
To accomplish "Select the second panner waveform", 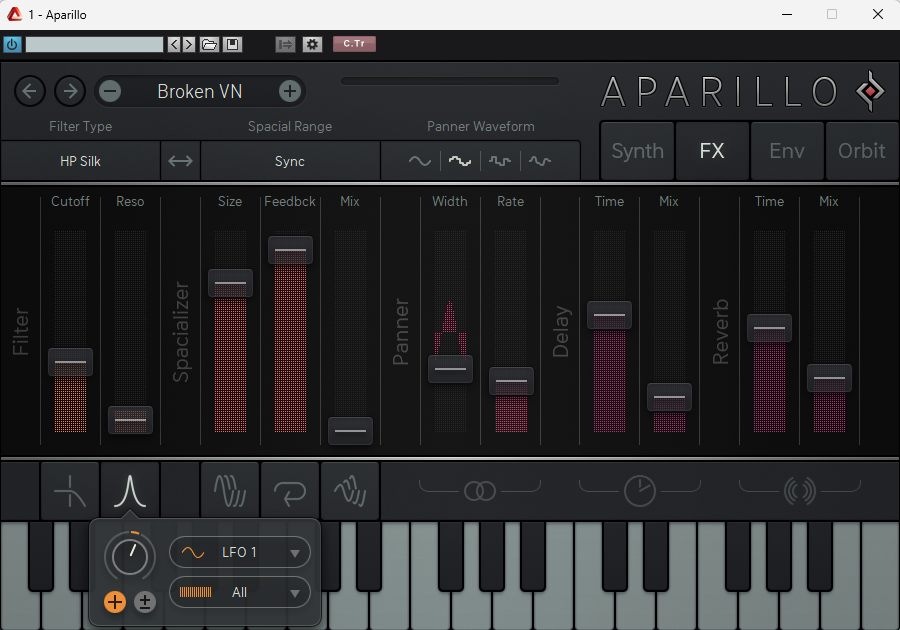I will [460, 161].
